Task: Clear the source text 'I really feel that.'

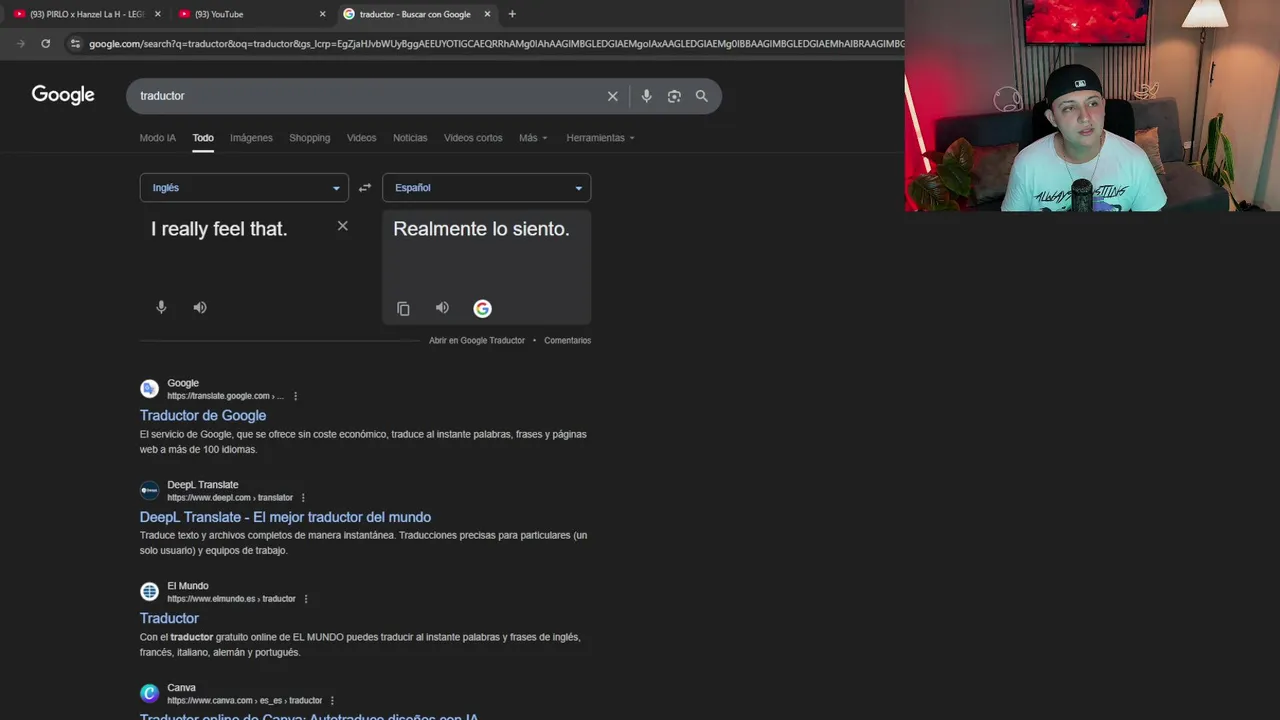Action: (x=342, y=226)
